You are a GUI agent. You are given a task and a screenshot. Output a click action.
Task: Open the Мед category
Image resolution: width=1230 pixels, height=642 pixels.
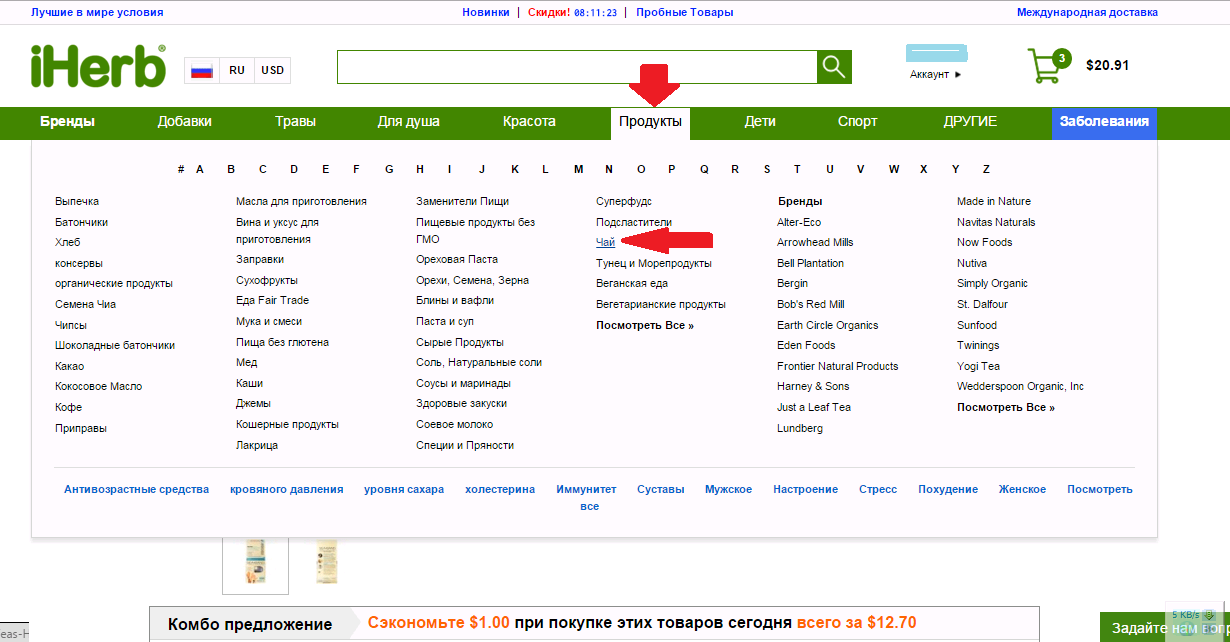tap(247, 362)
